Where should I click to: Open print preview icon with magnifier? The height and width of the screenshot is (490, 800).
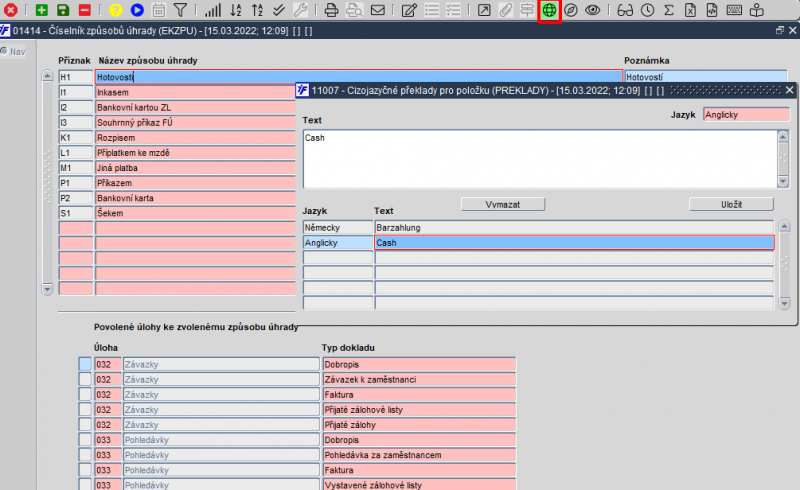(x=354, y=10)
